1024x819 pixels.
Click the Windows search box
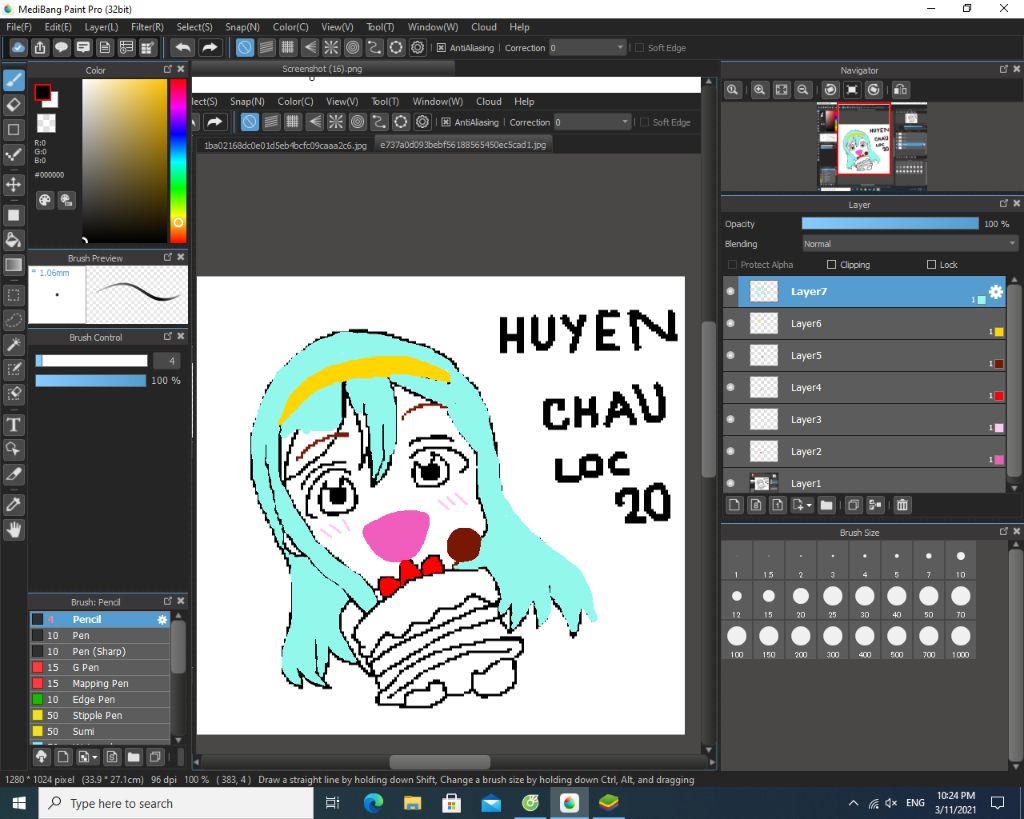[176, 803]
